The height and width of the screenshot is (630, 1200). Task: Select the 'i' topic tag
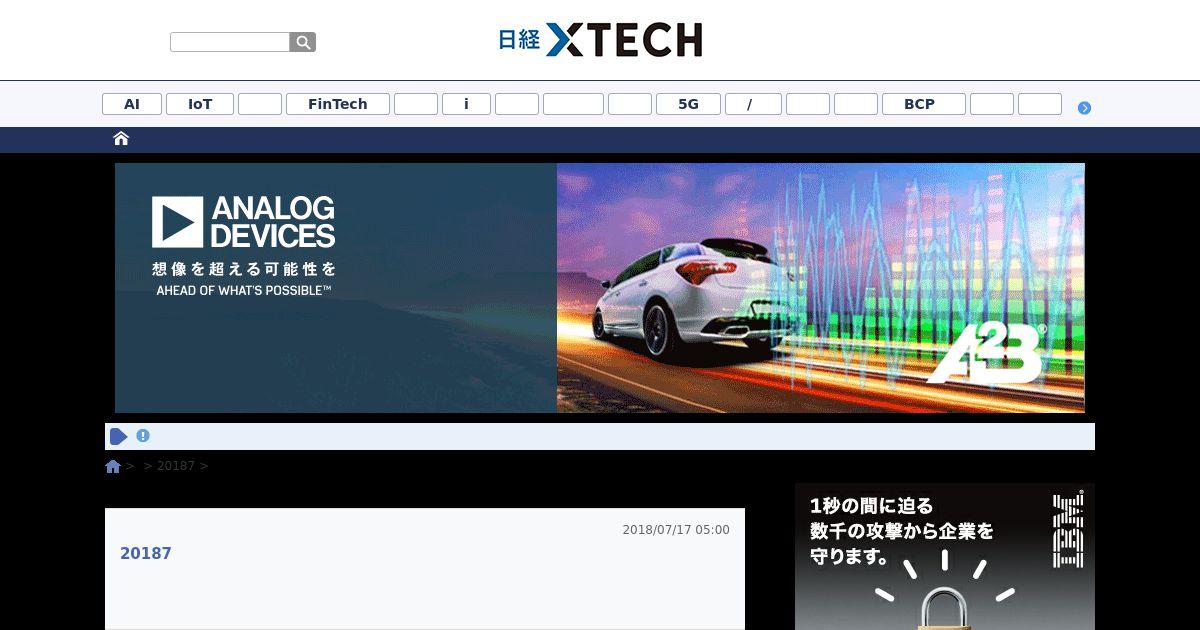coord(466,104)
